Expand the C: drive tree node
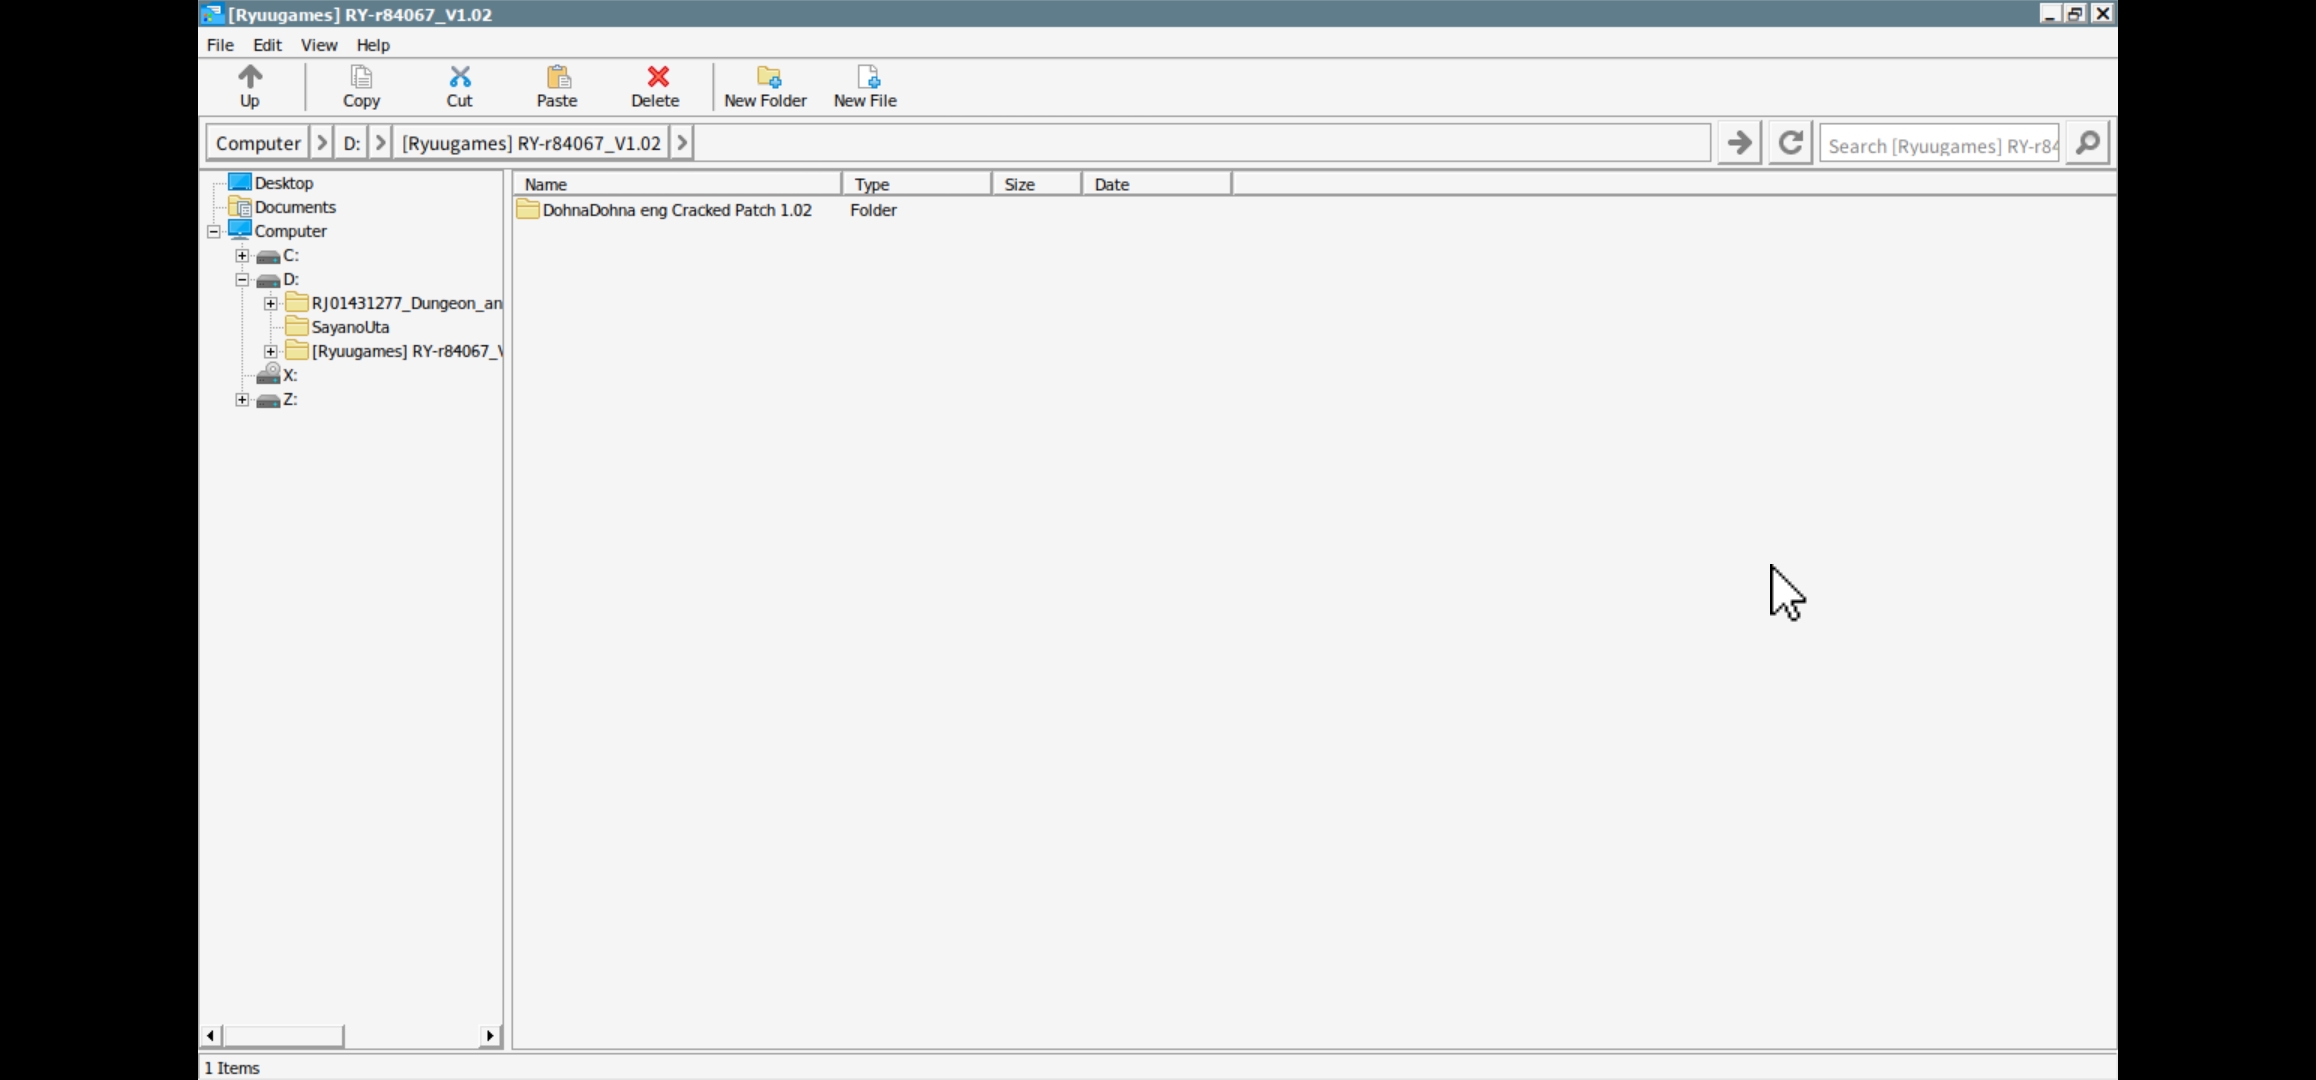The height and width of the screenshot is (1080, 2316). pyautogui.click(x=242, y=256)
